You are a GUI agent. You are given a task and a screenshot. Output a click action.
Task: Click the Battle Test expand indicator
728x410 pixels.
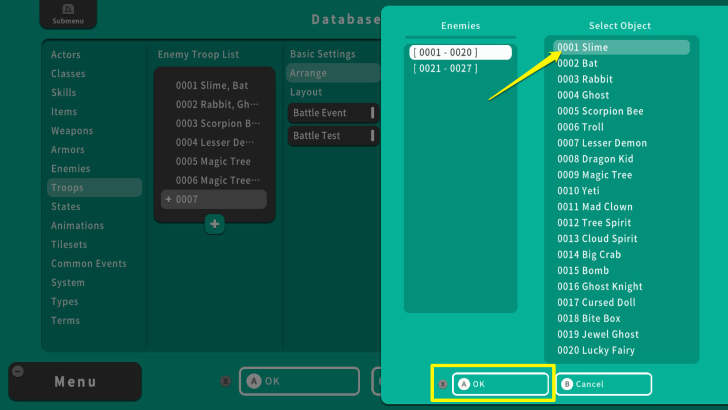pos(372,136)
